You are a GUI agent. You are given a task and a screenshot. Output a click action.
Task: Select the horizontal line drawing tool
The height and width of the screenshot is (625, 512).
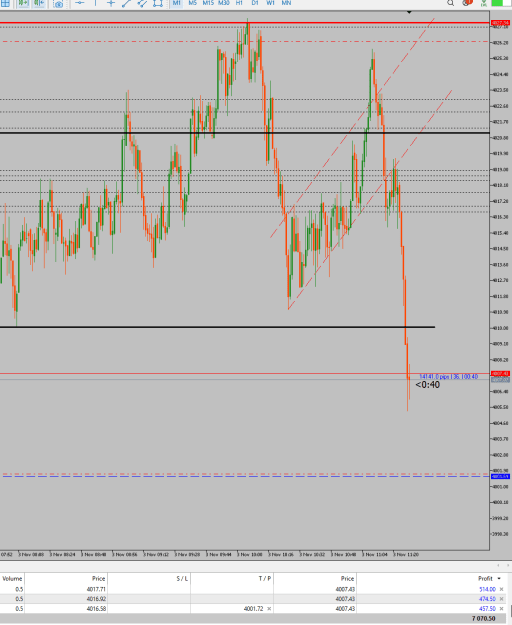coord(79,3)
